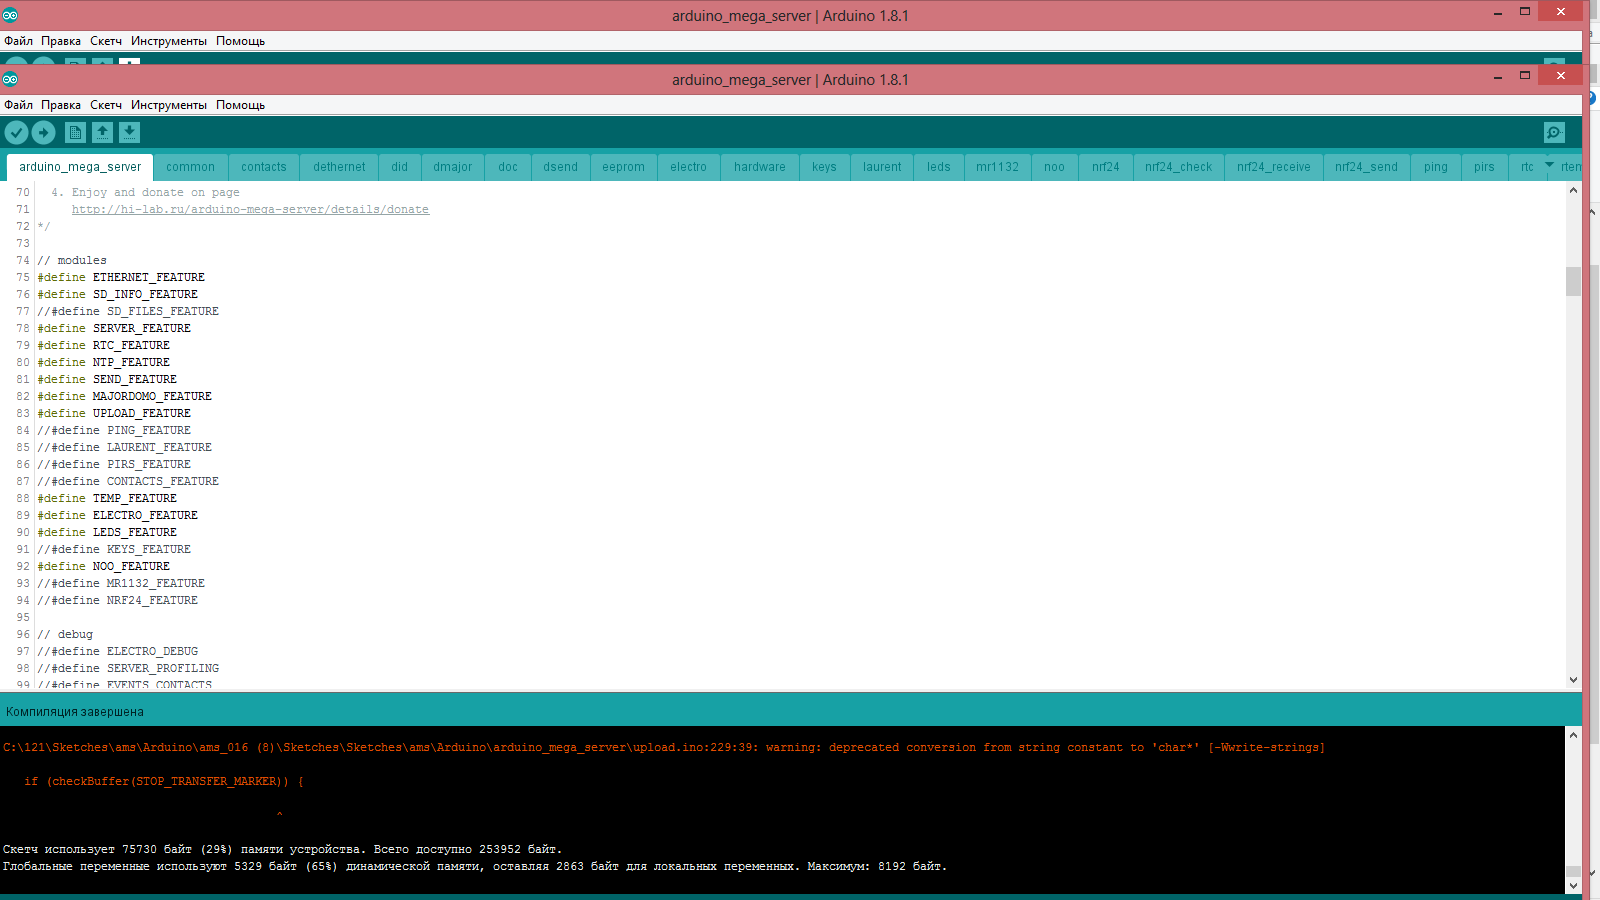Open a sketch using the Open icon
Screen dimensions: 1600x900
click(102, 132)
